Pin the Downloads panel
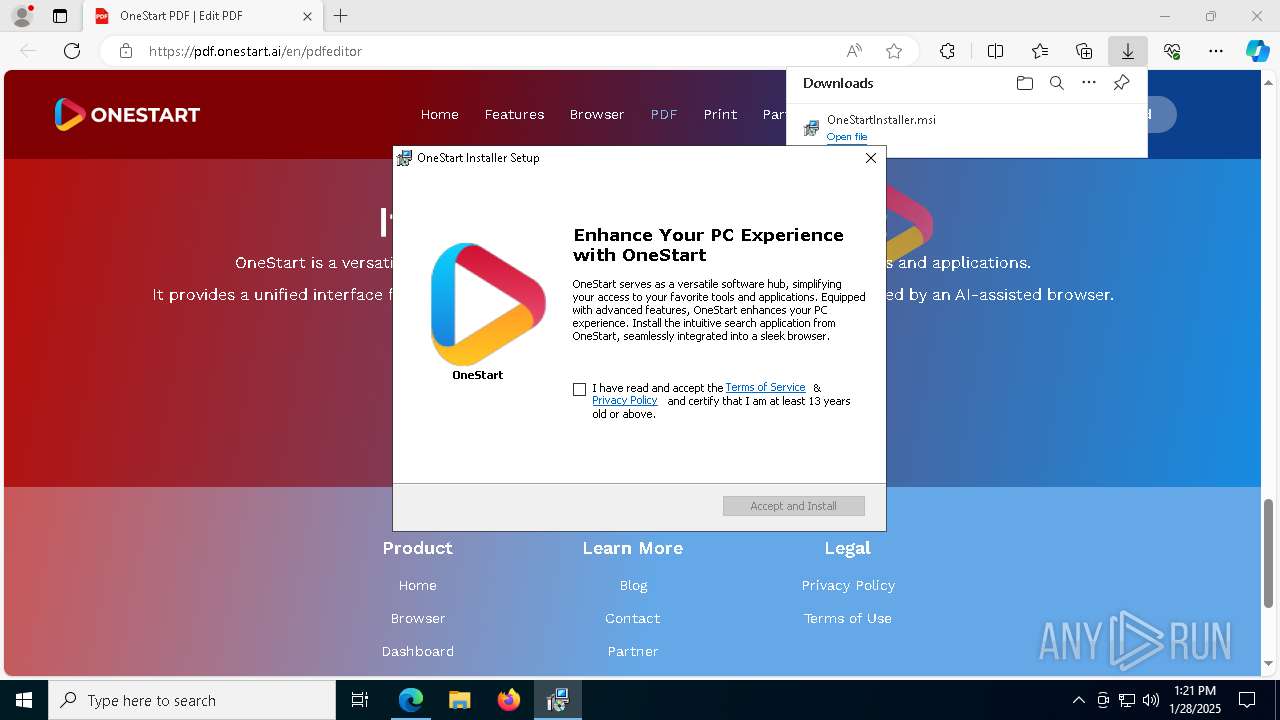1280x720 pixels. coord(1121,83)
